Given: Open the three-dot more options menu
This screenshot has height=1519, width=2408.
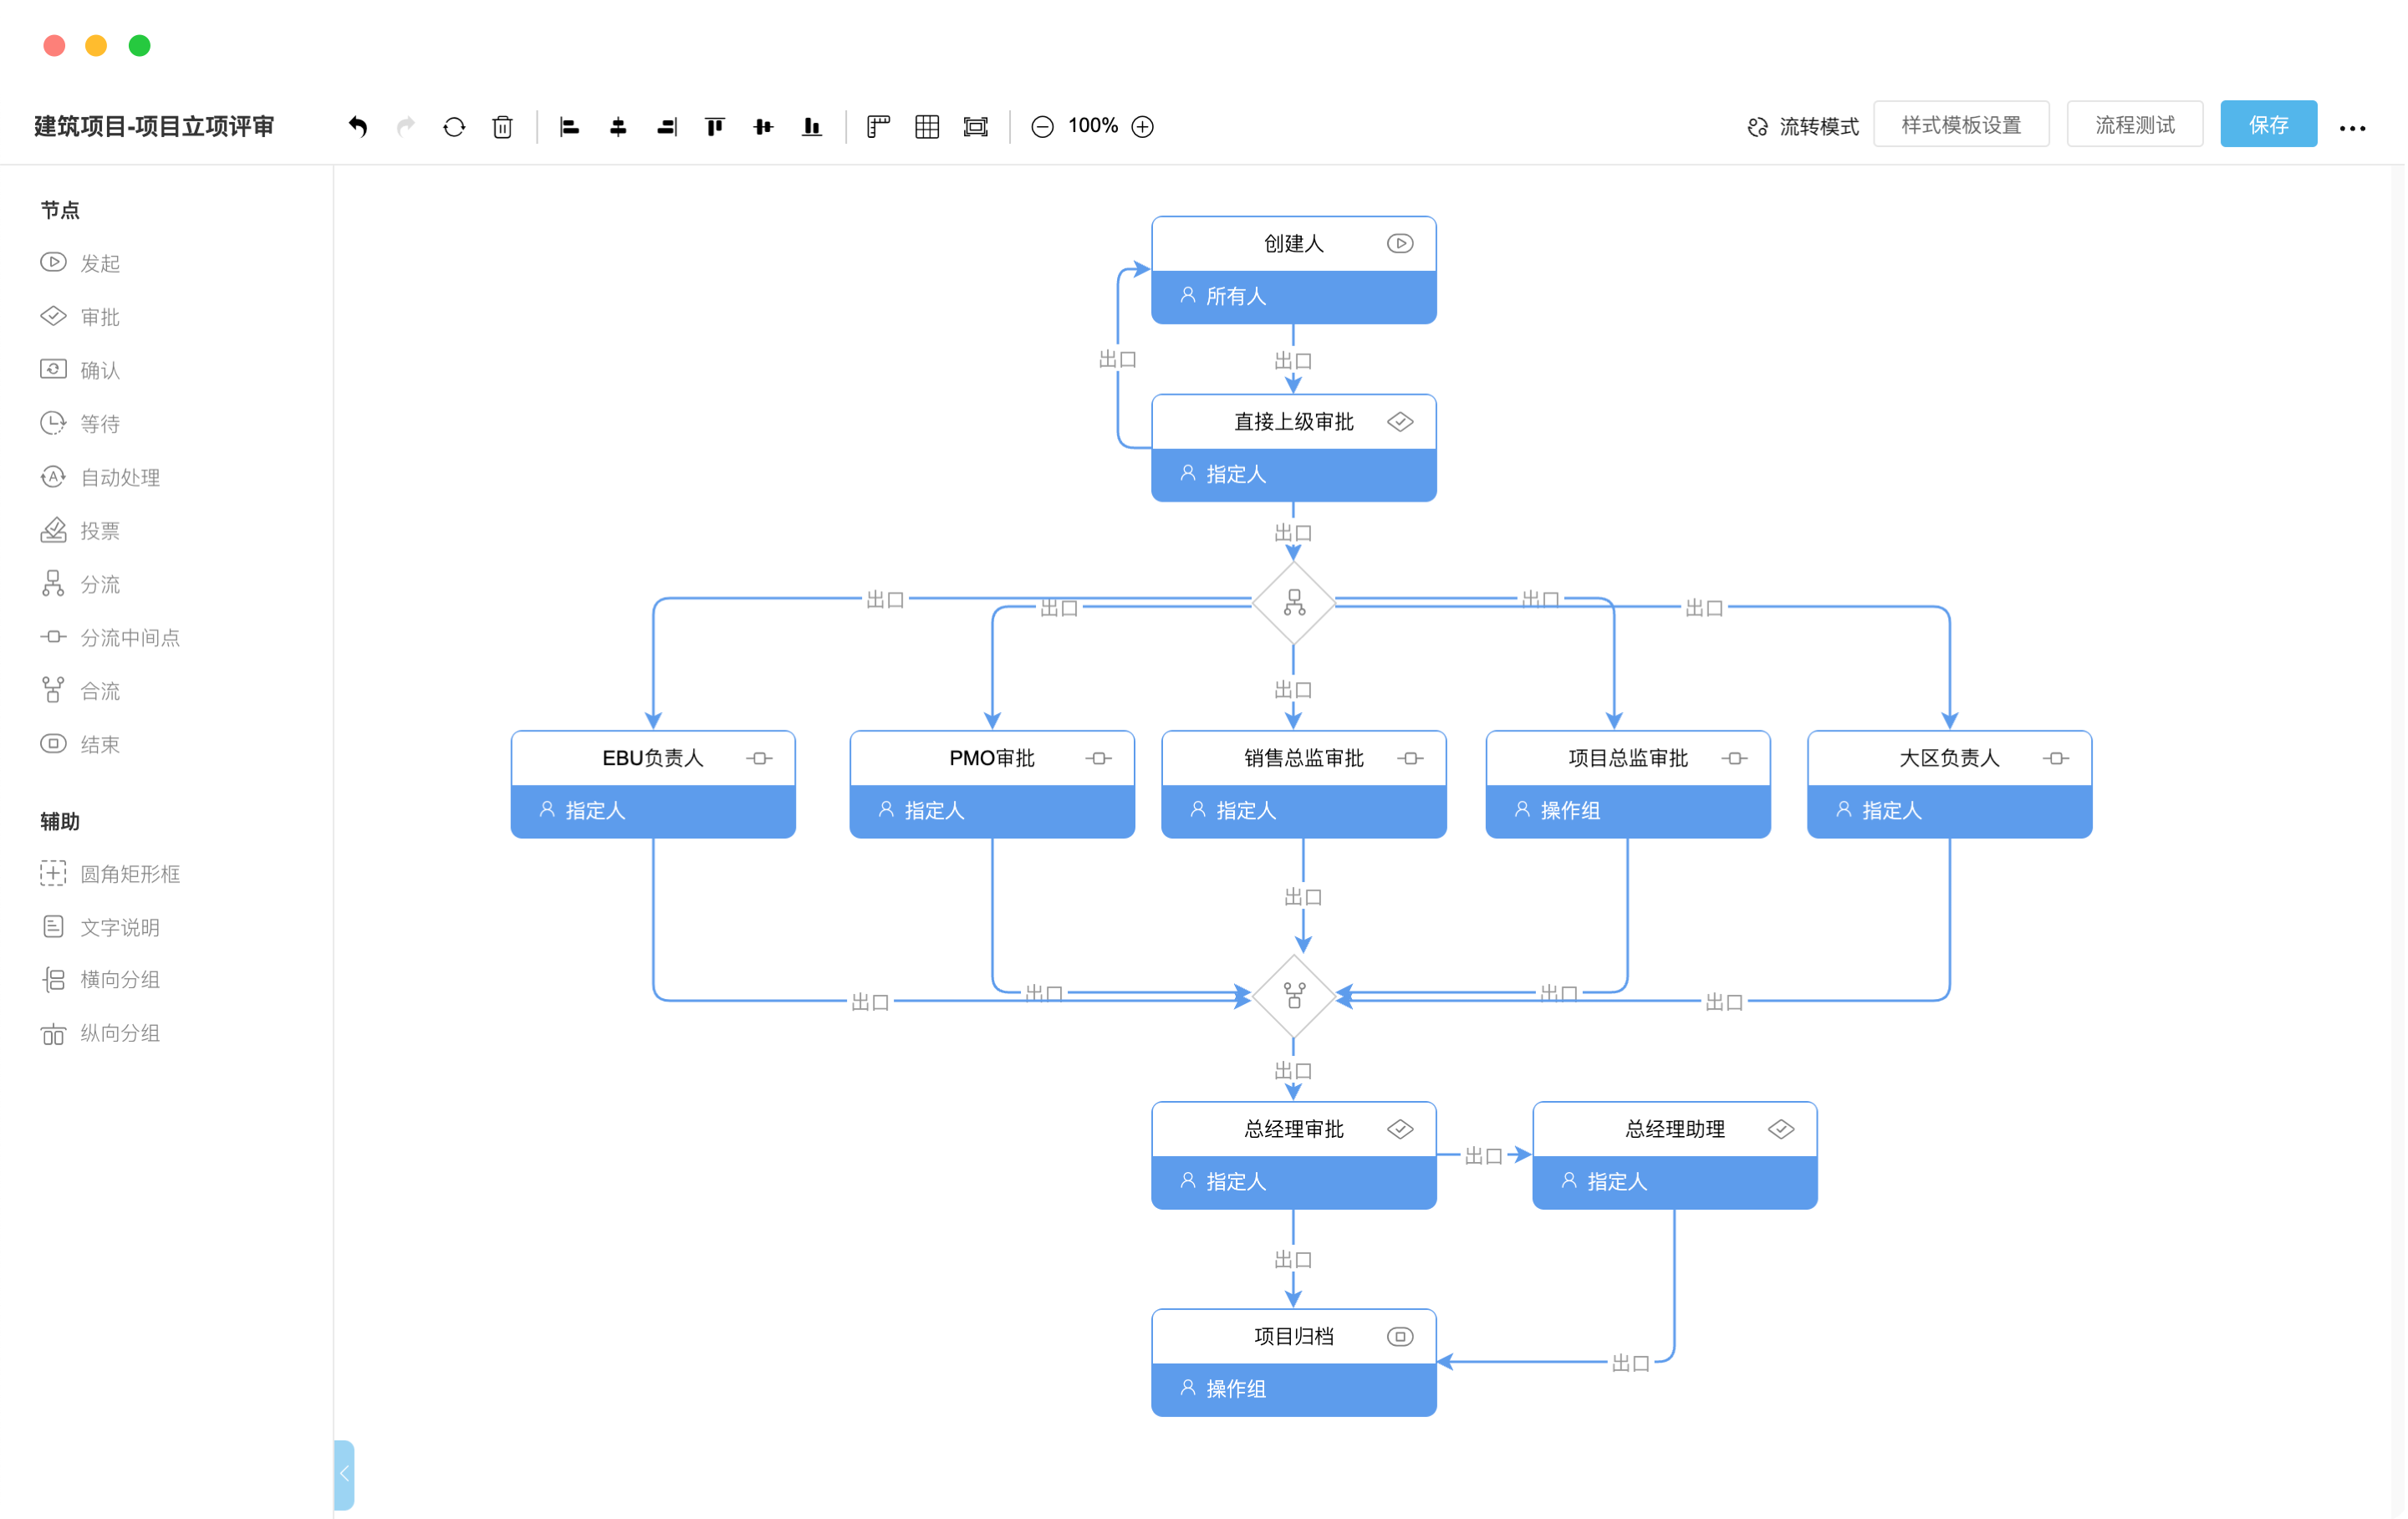Looking at the screenshot, I should click(2351, 128).
